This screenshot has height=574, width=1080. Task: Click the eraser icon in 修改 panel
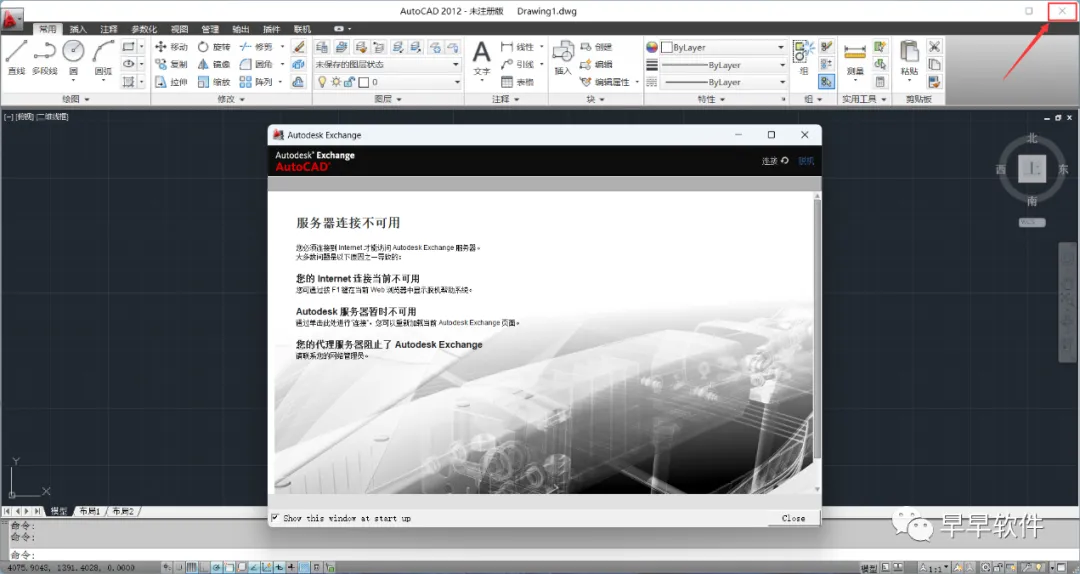pyautogui.click(x=298, y=47)
